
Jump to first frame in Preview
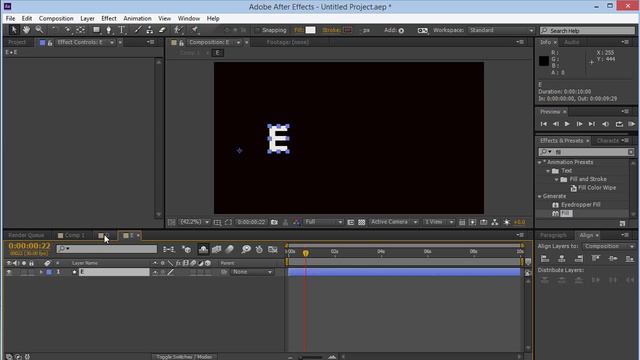click(x=544, y=124)
